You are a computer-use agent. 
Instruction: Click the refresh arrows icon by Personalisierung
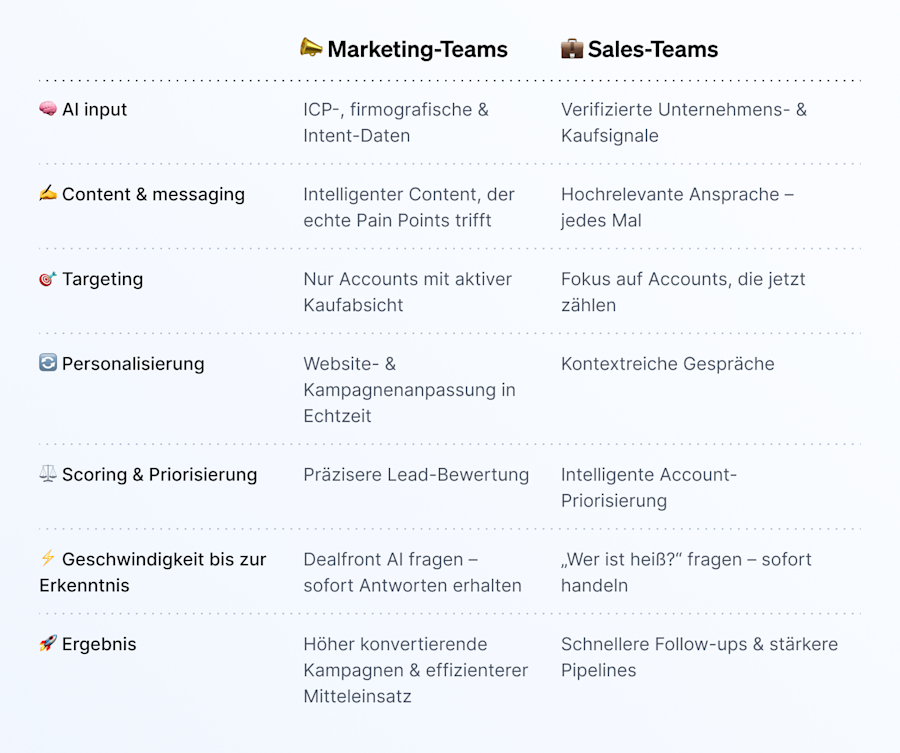pos(48,363)
